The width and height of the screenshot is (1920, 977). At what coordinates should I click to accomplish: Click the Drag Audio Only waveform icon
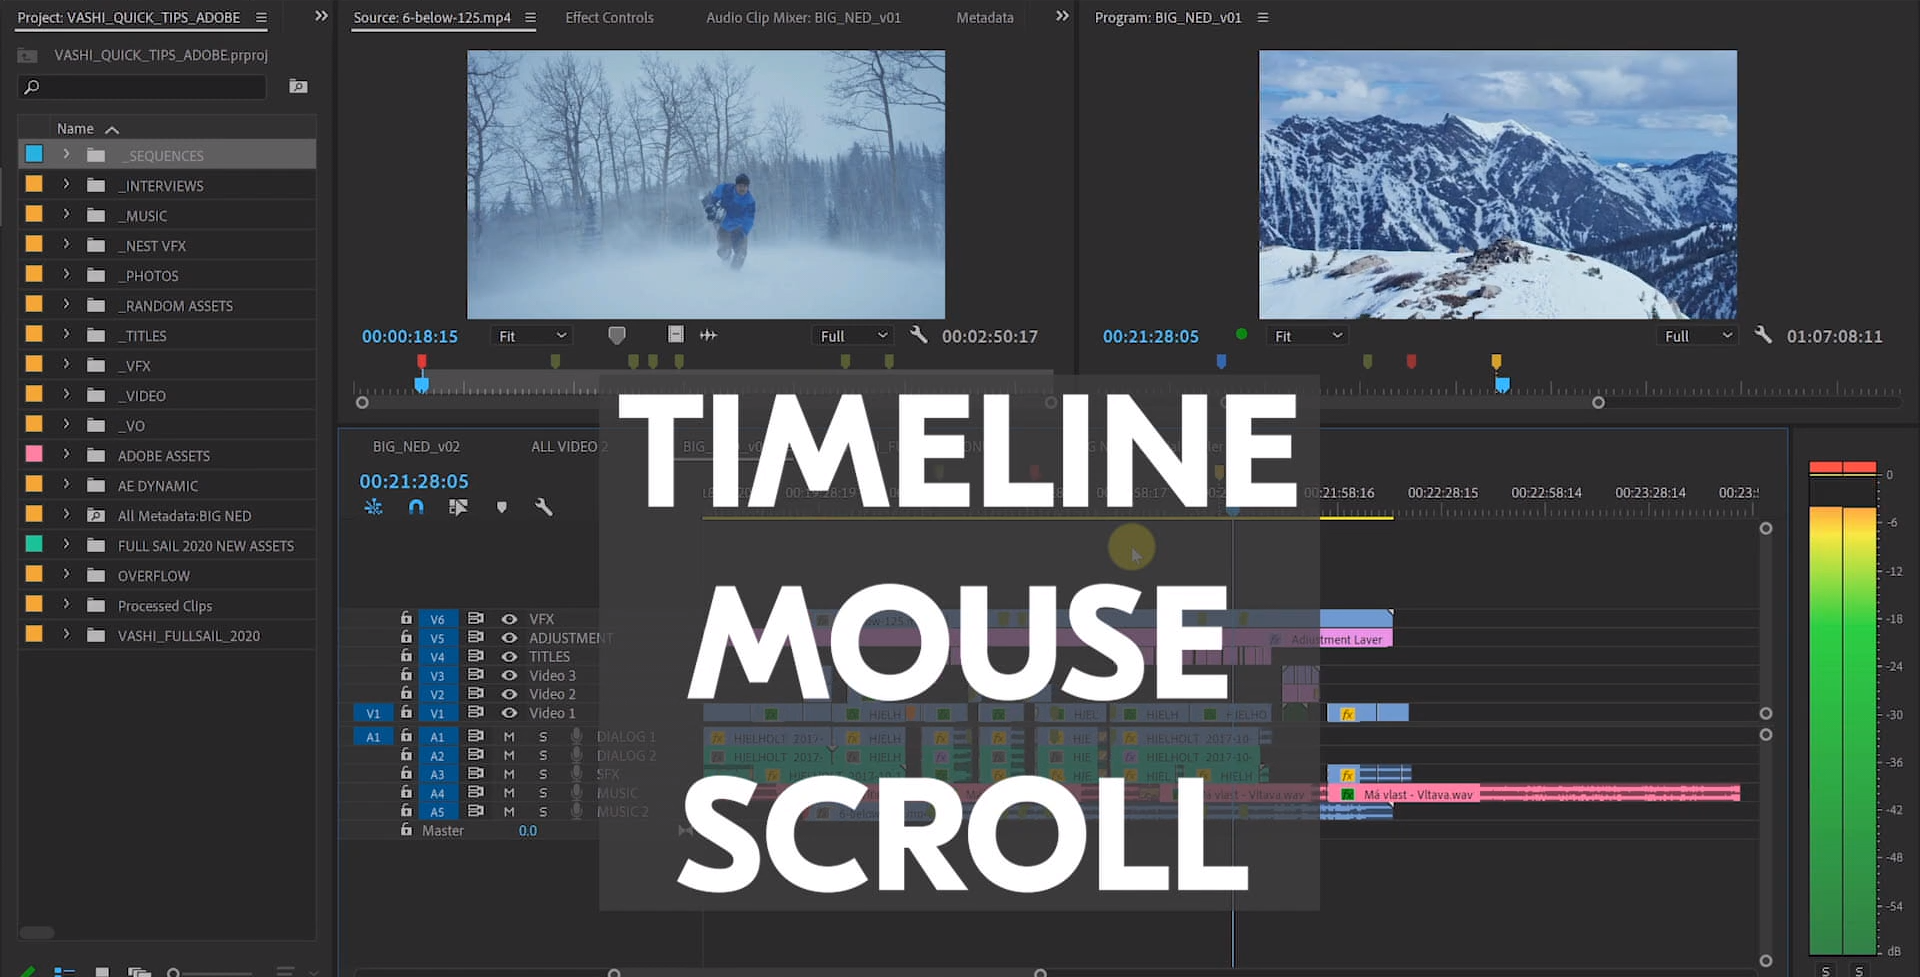(x=708, y=335)
